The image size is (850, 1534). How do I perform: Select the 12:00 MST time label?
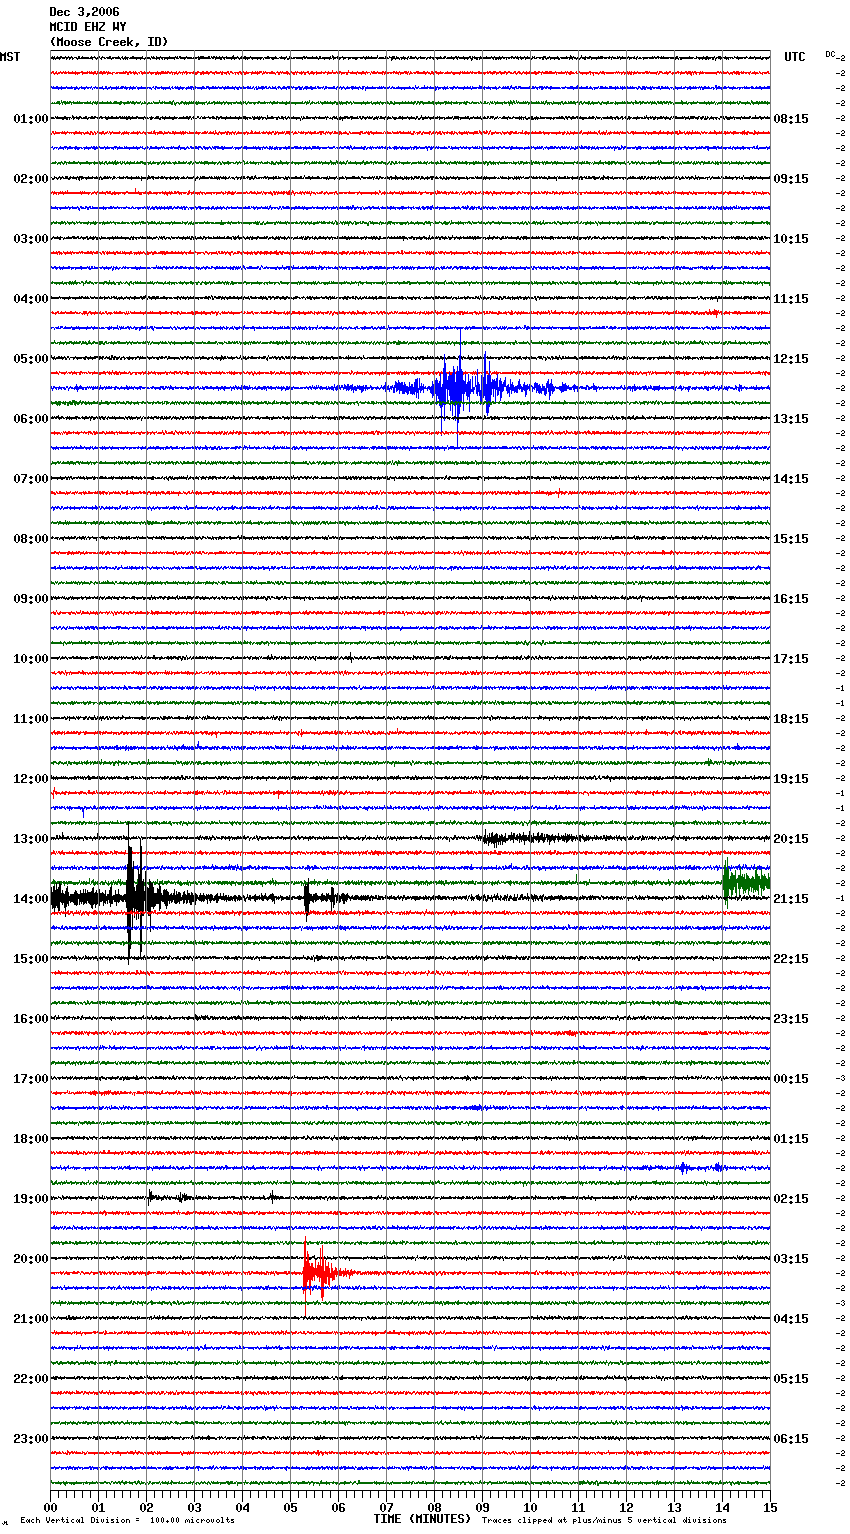click(x=30, y=779)
